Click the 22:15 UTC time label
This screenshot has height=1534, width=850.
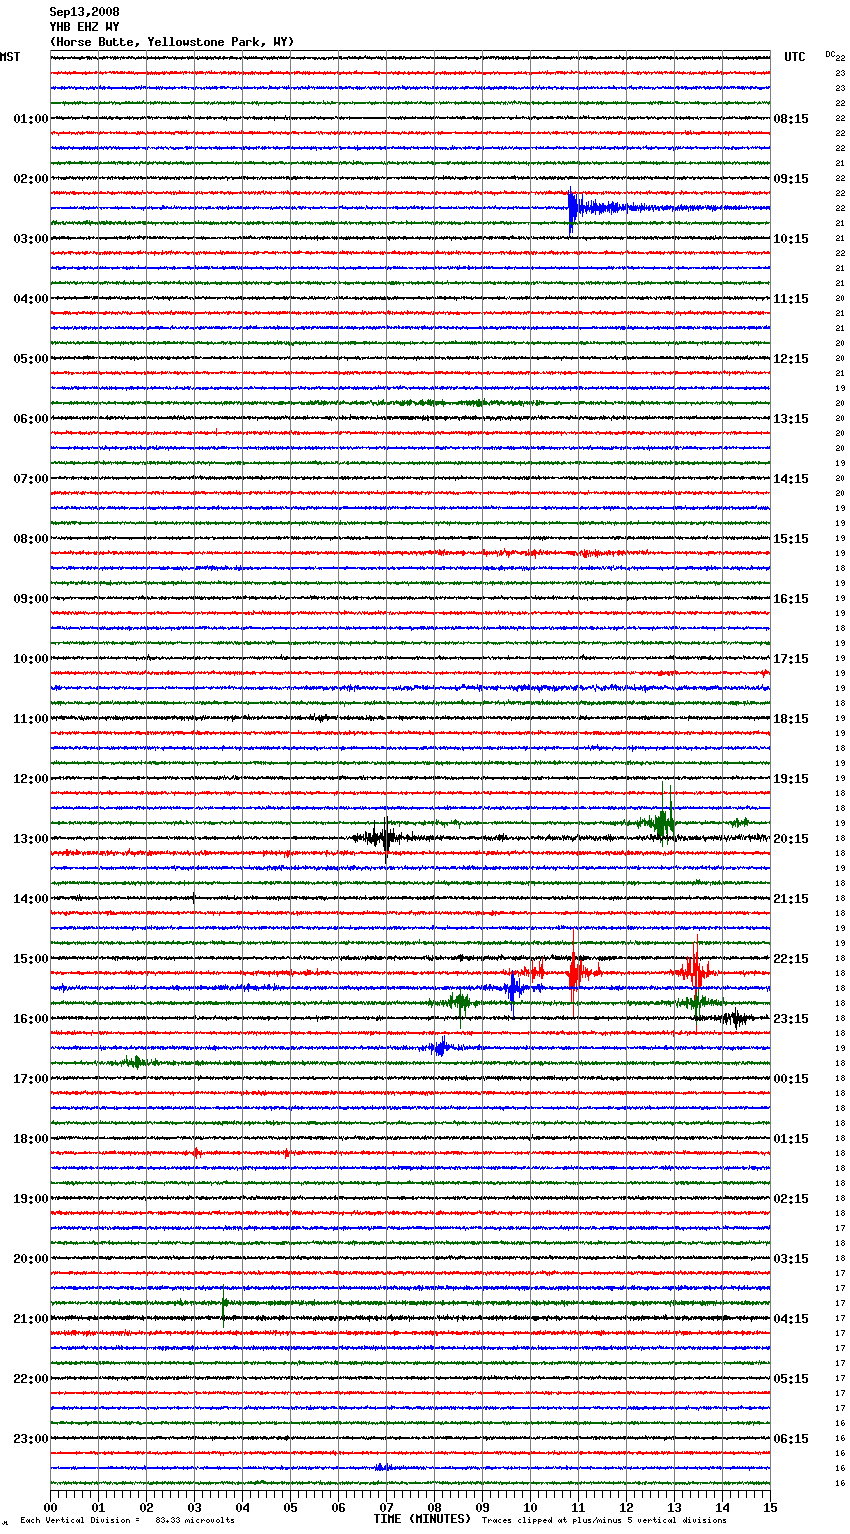tap(791, 959)
